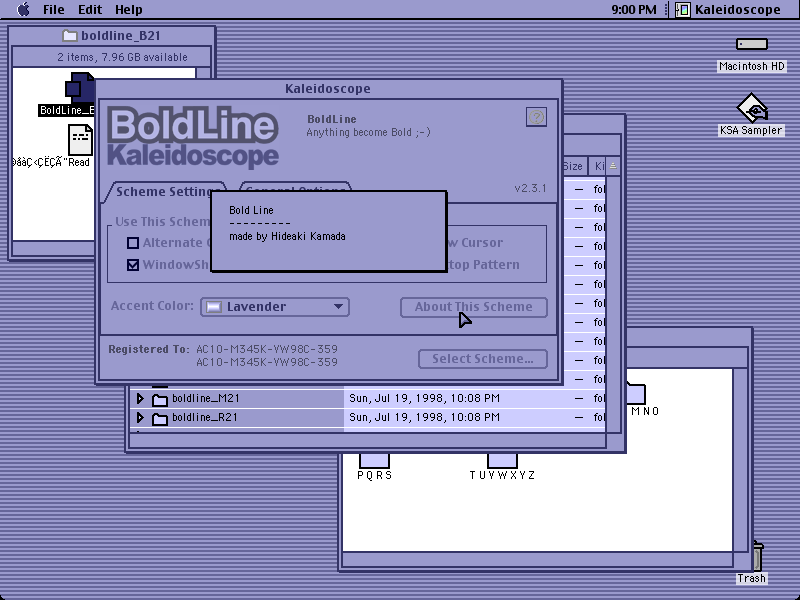
Task: Select the Macintosh HD disk icon
Action: pos(752,45)
